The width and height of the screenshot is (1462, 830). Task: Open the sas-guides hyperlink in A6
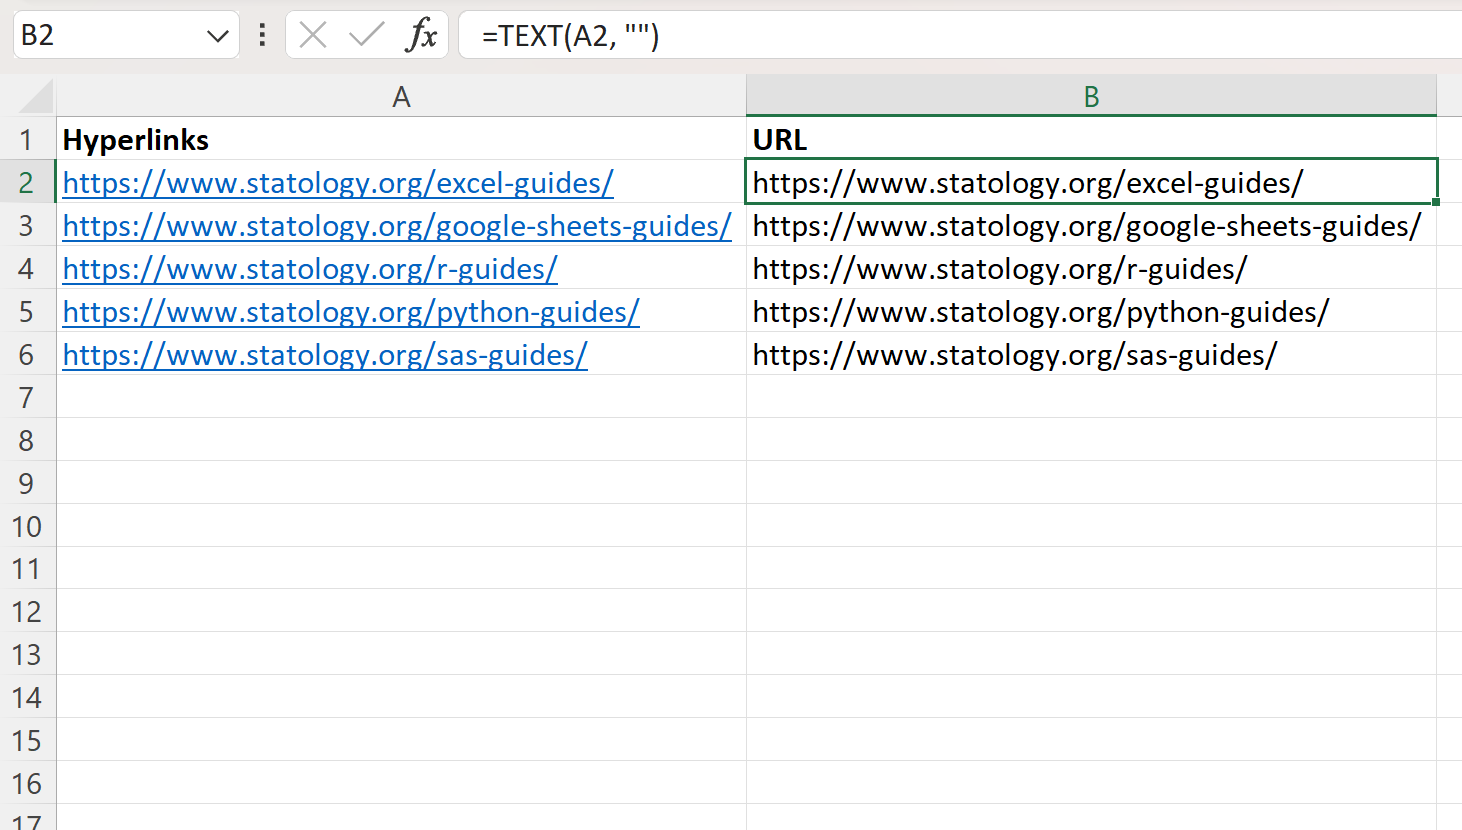click(324, 354)
